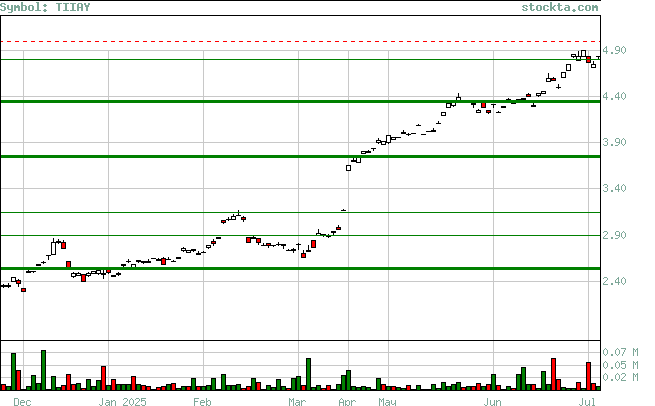This screenshot has height=406, width=655.
Task: Click the Jan 2025 month label
Action: 122,402
